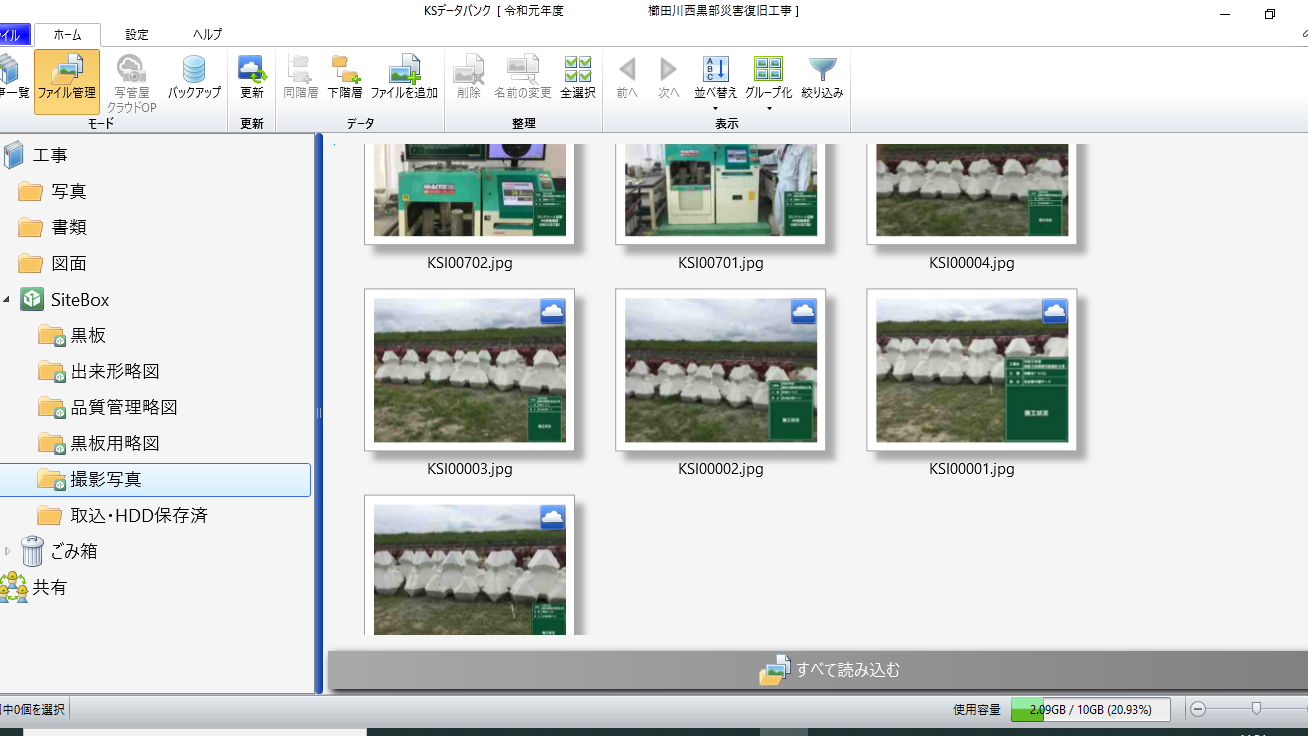Collapse the SiteBox tree node
Screen dimensions: 1308x736
(x=7, y=300)
